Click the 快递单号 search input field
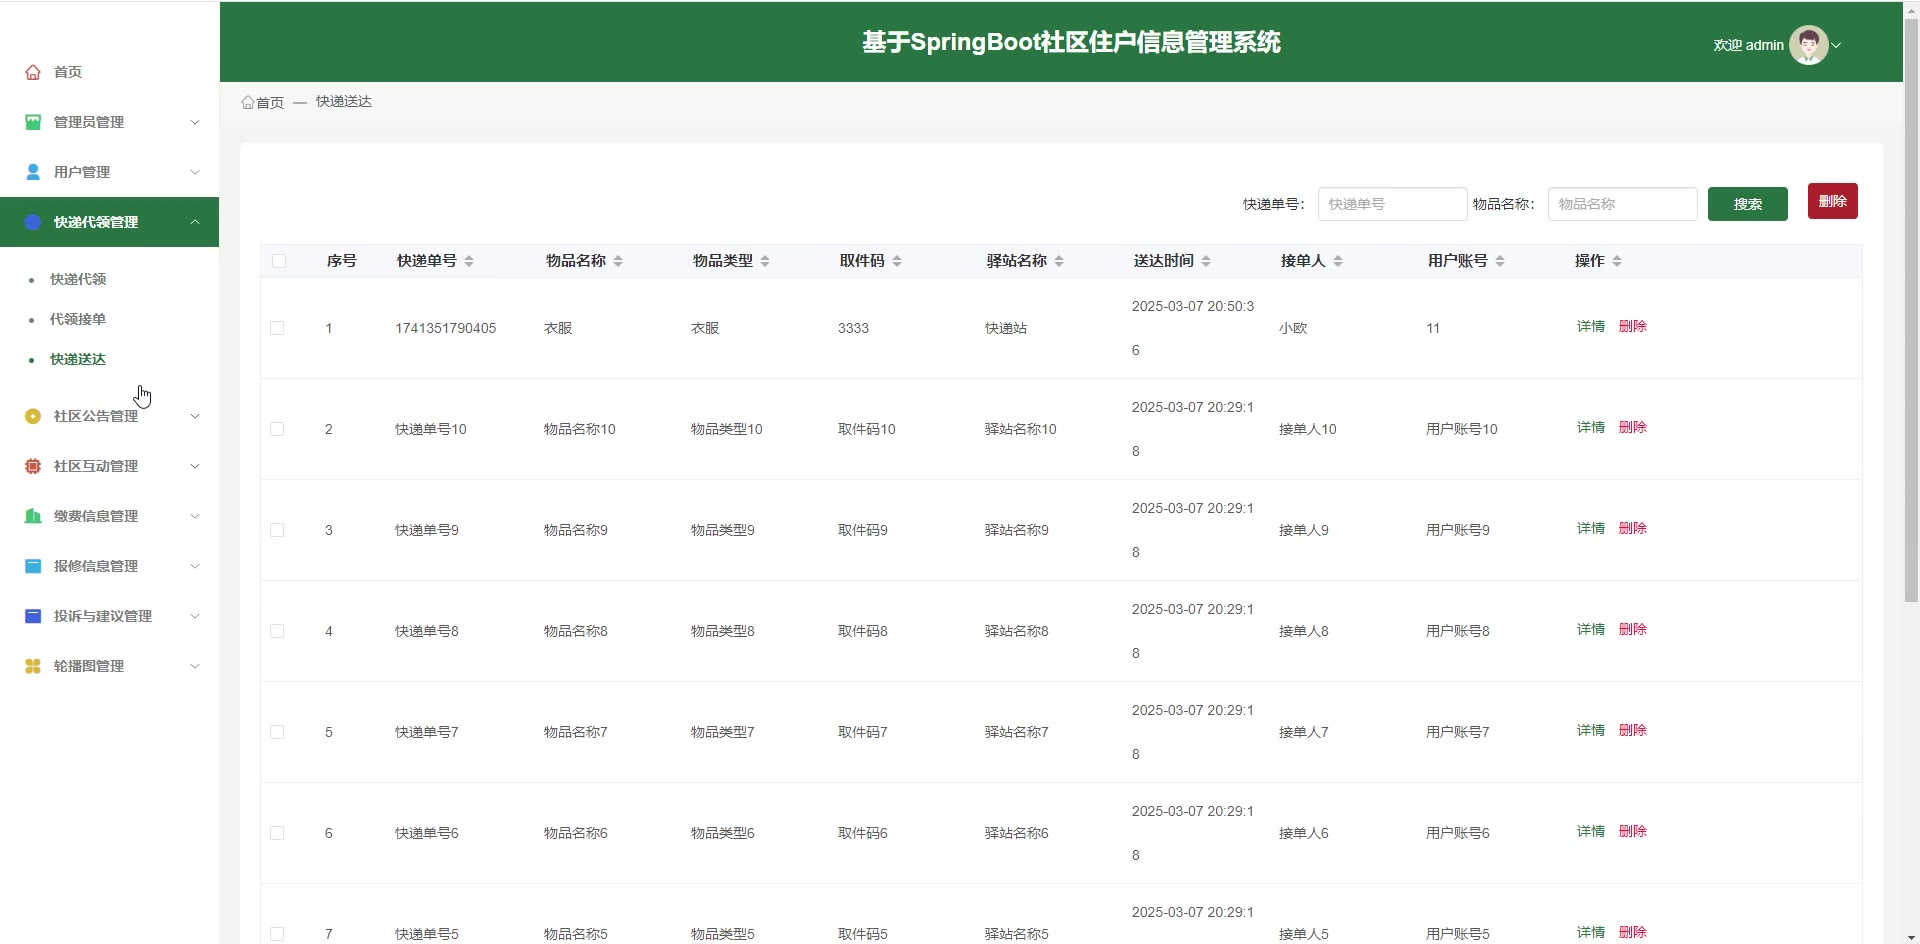The image size is (1920, 944). 1392,204
